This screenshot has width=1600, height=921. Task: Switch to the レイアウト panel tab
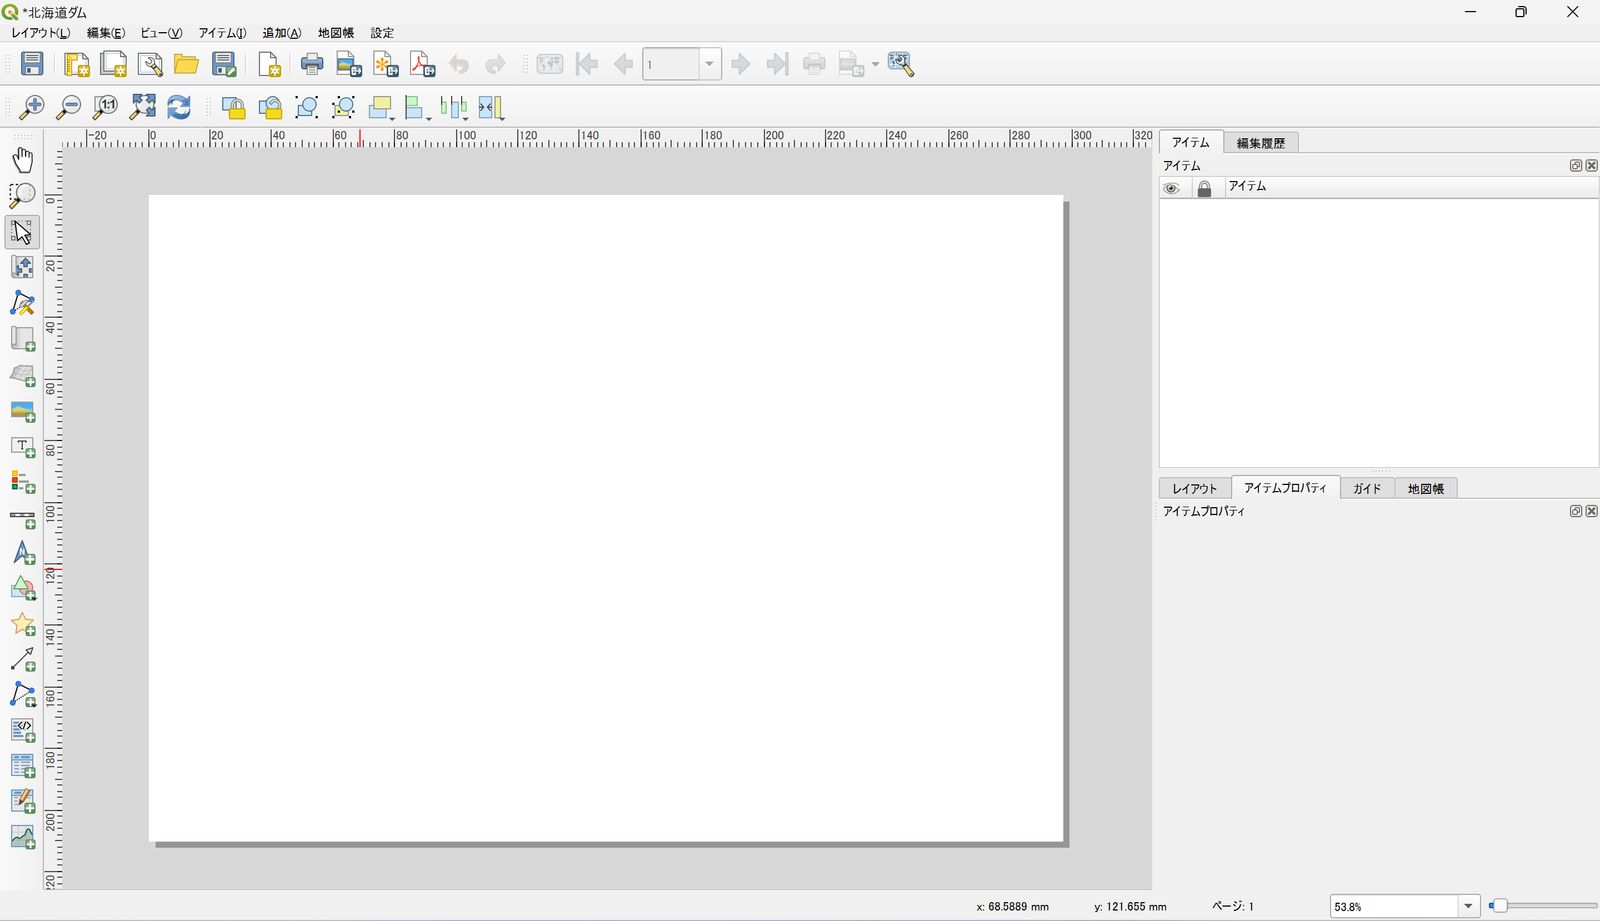(1195, 488)
